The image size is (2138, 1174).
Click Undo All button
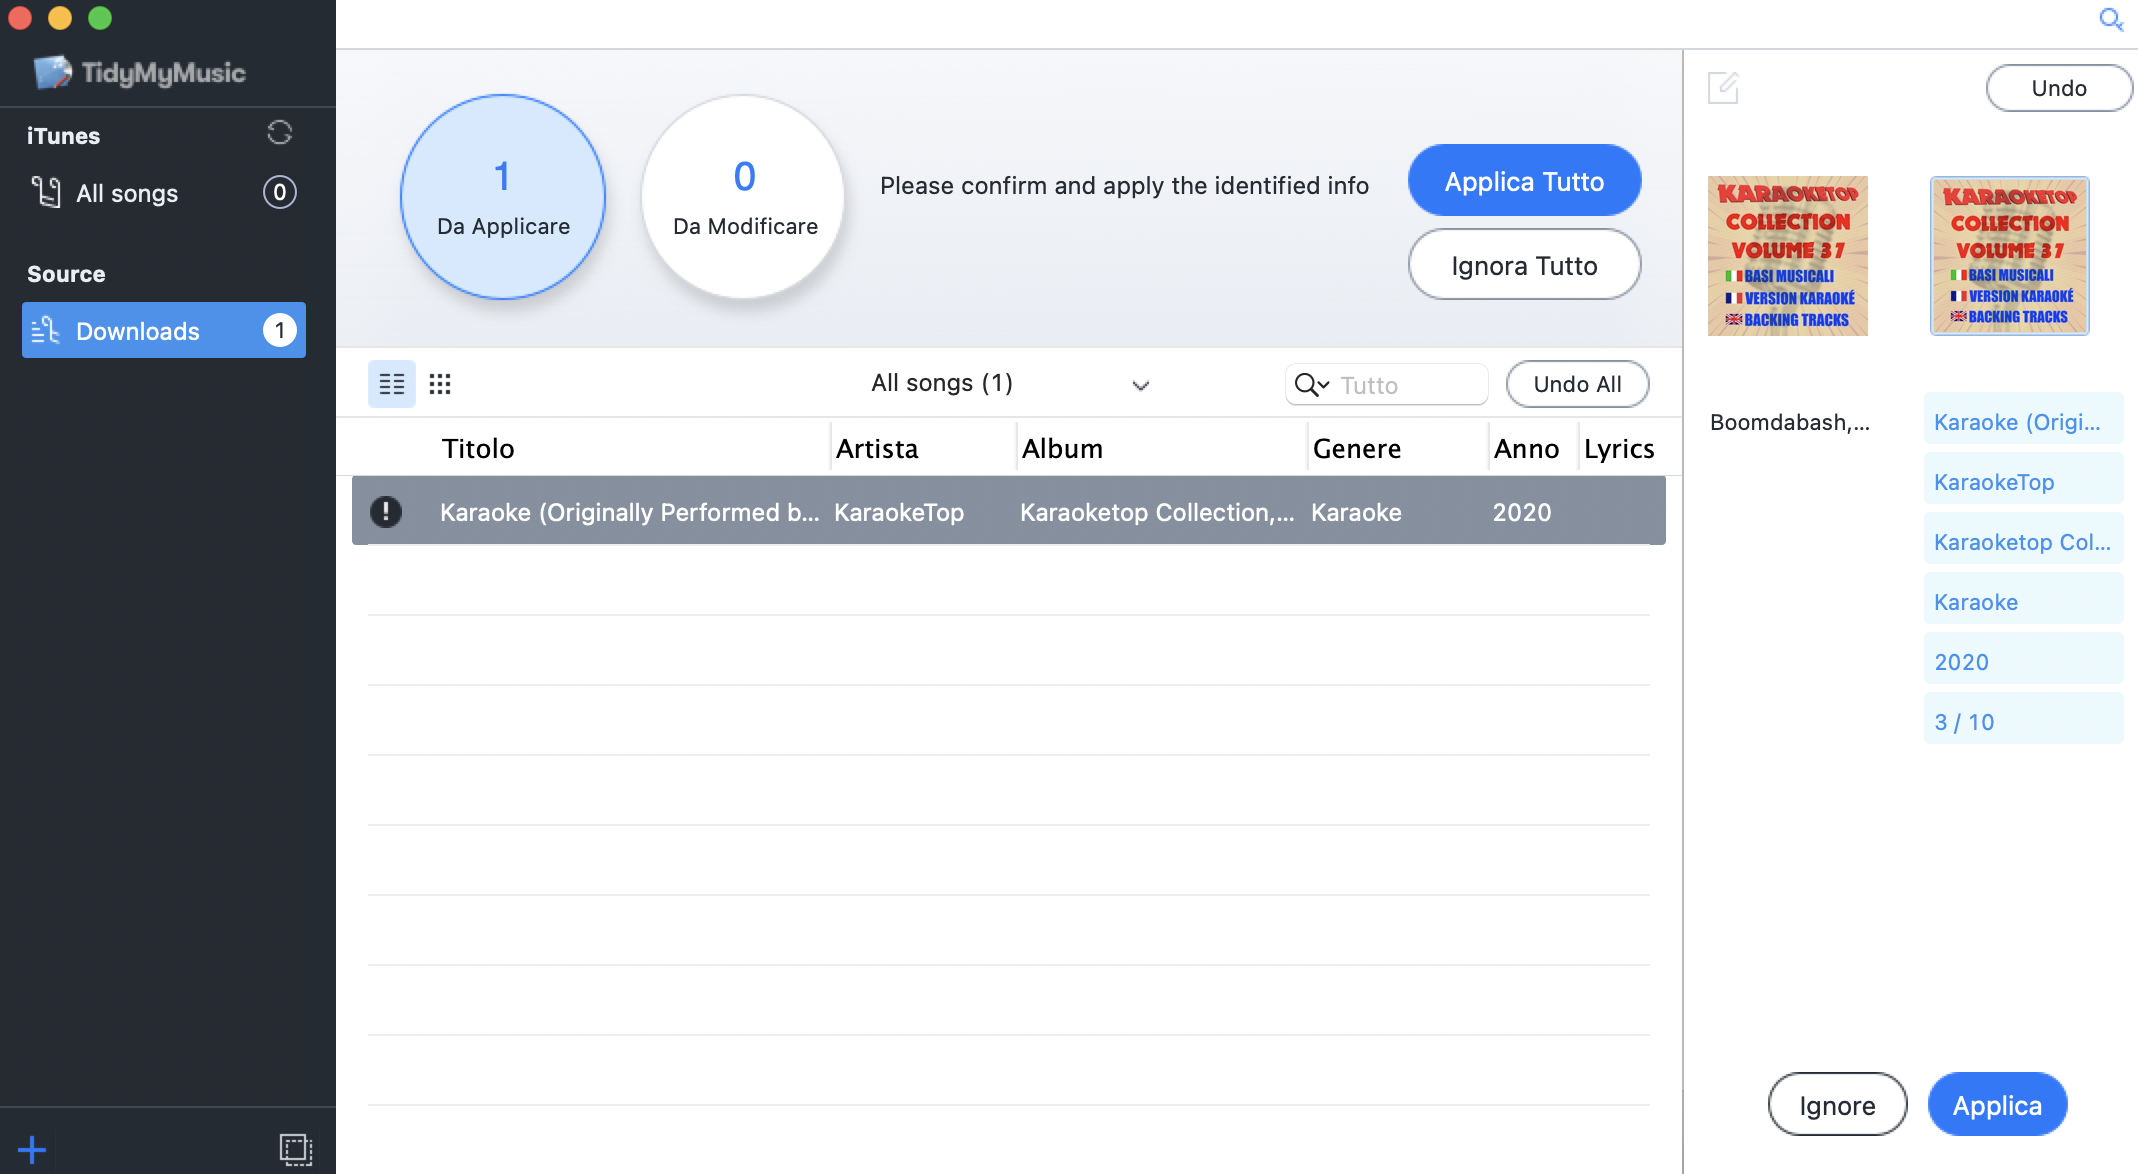tap(1577, 384)
